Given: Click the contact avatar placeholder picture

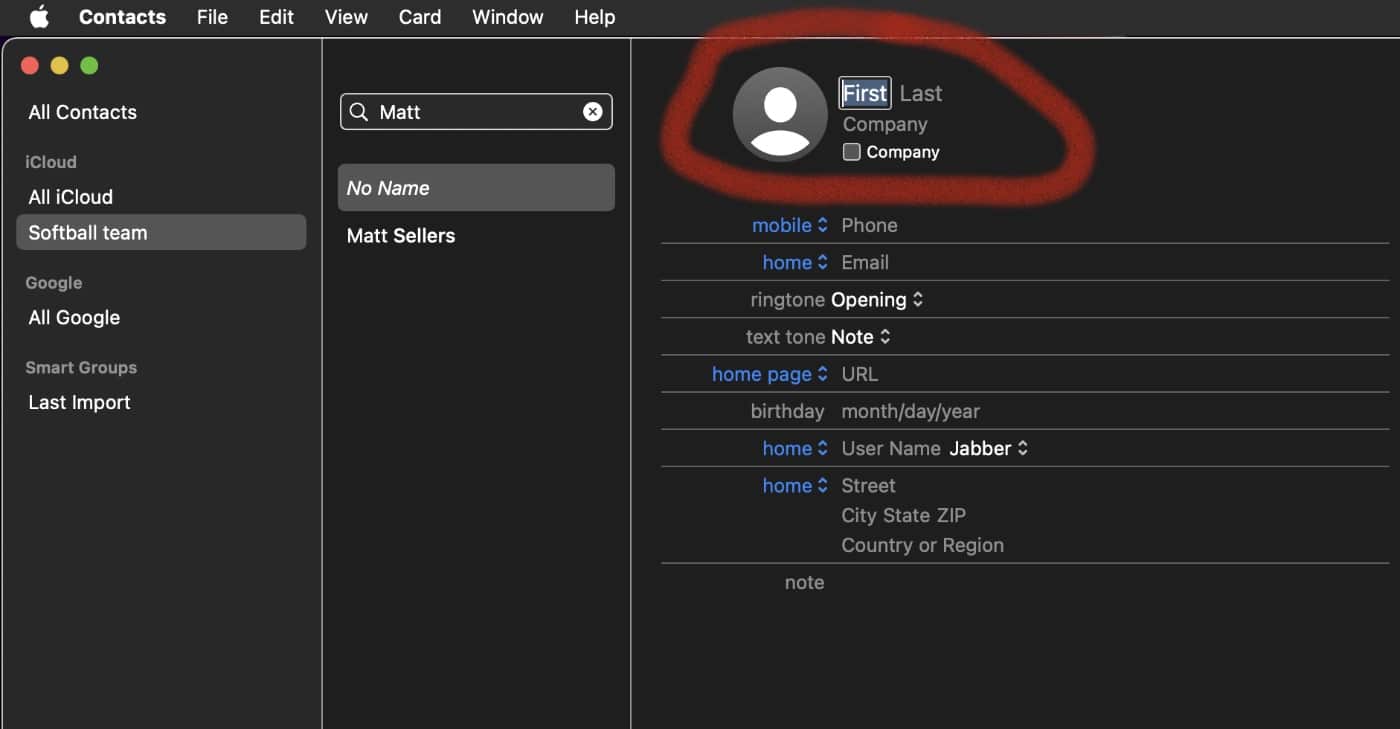Looking at the screenshot, I should 780,114.
